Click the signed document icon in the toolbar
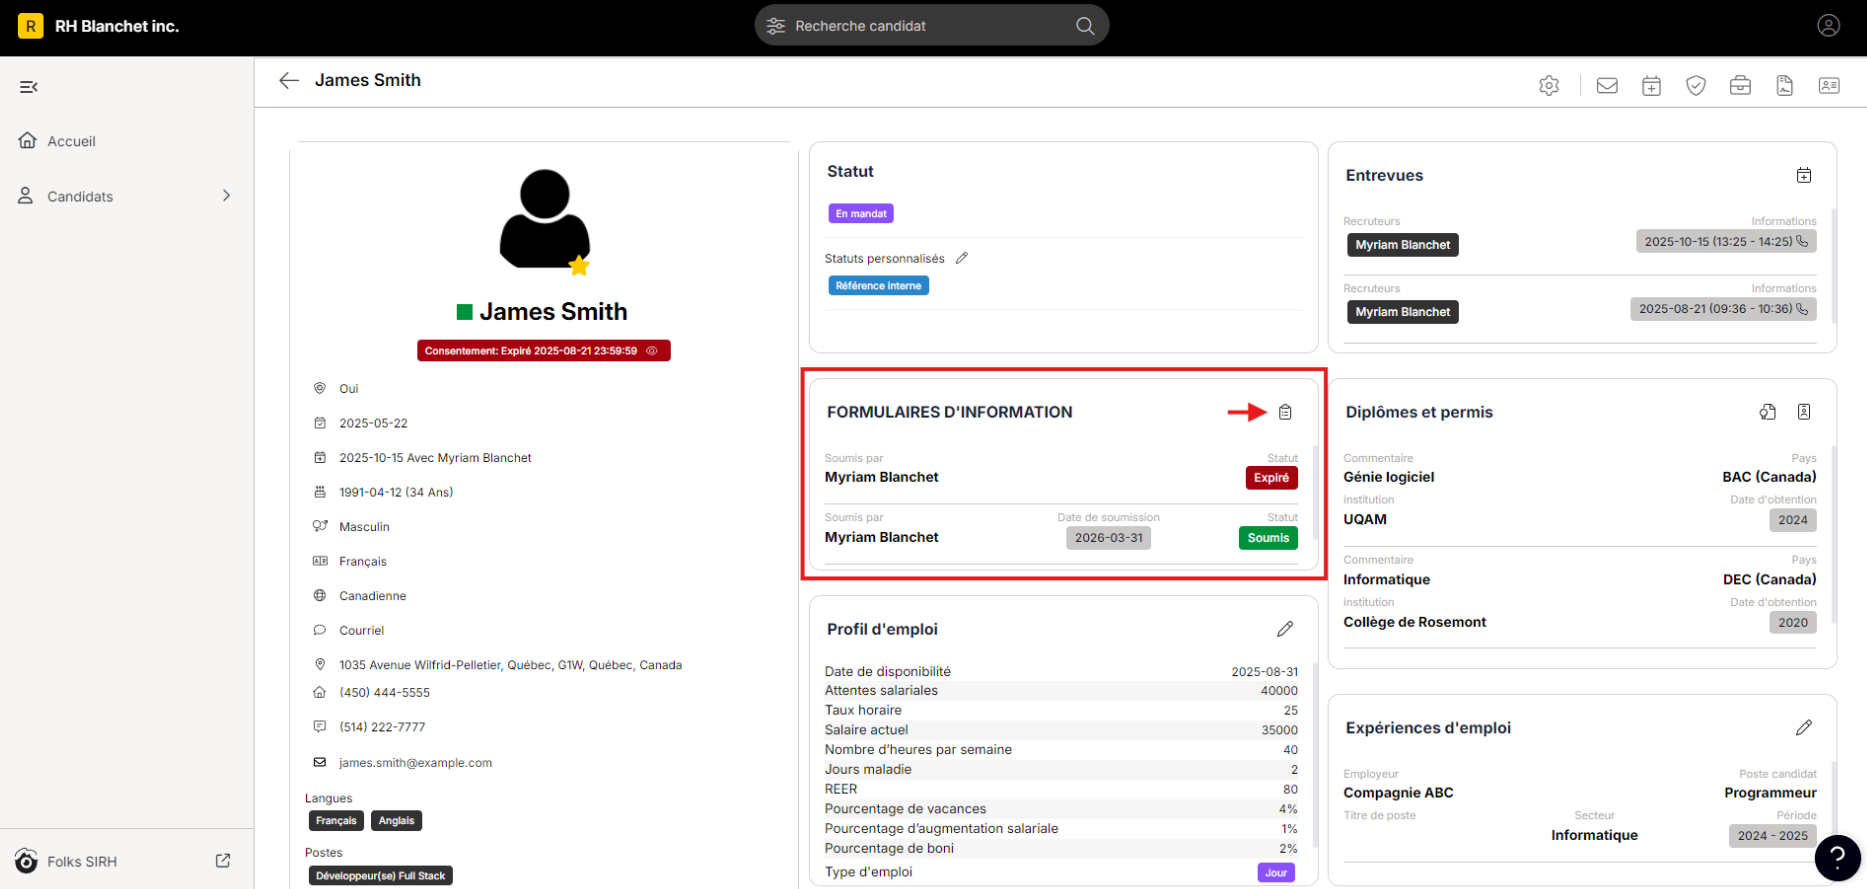The height and width of the screenshot is (889, 1867). (1785, 86)
